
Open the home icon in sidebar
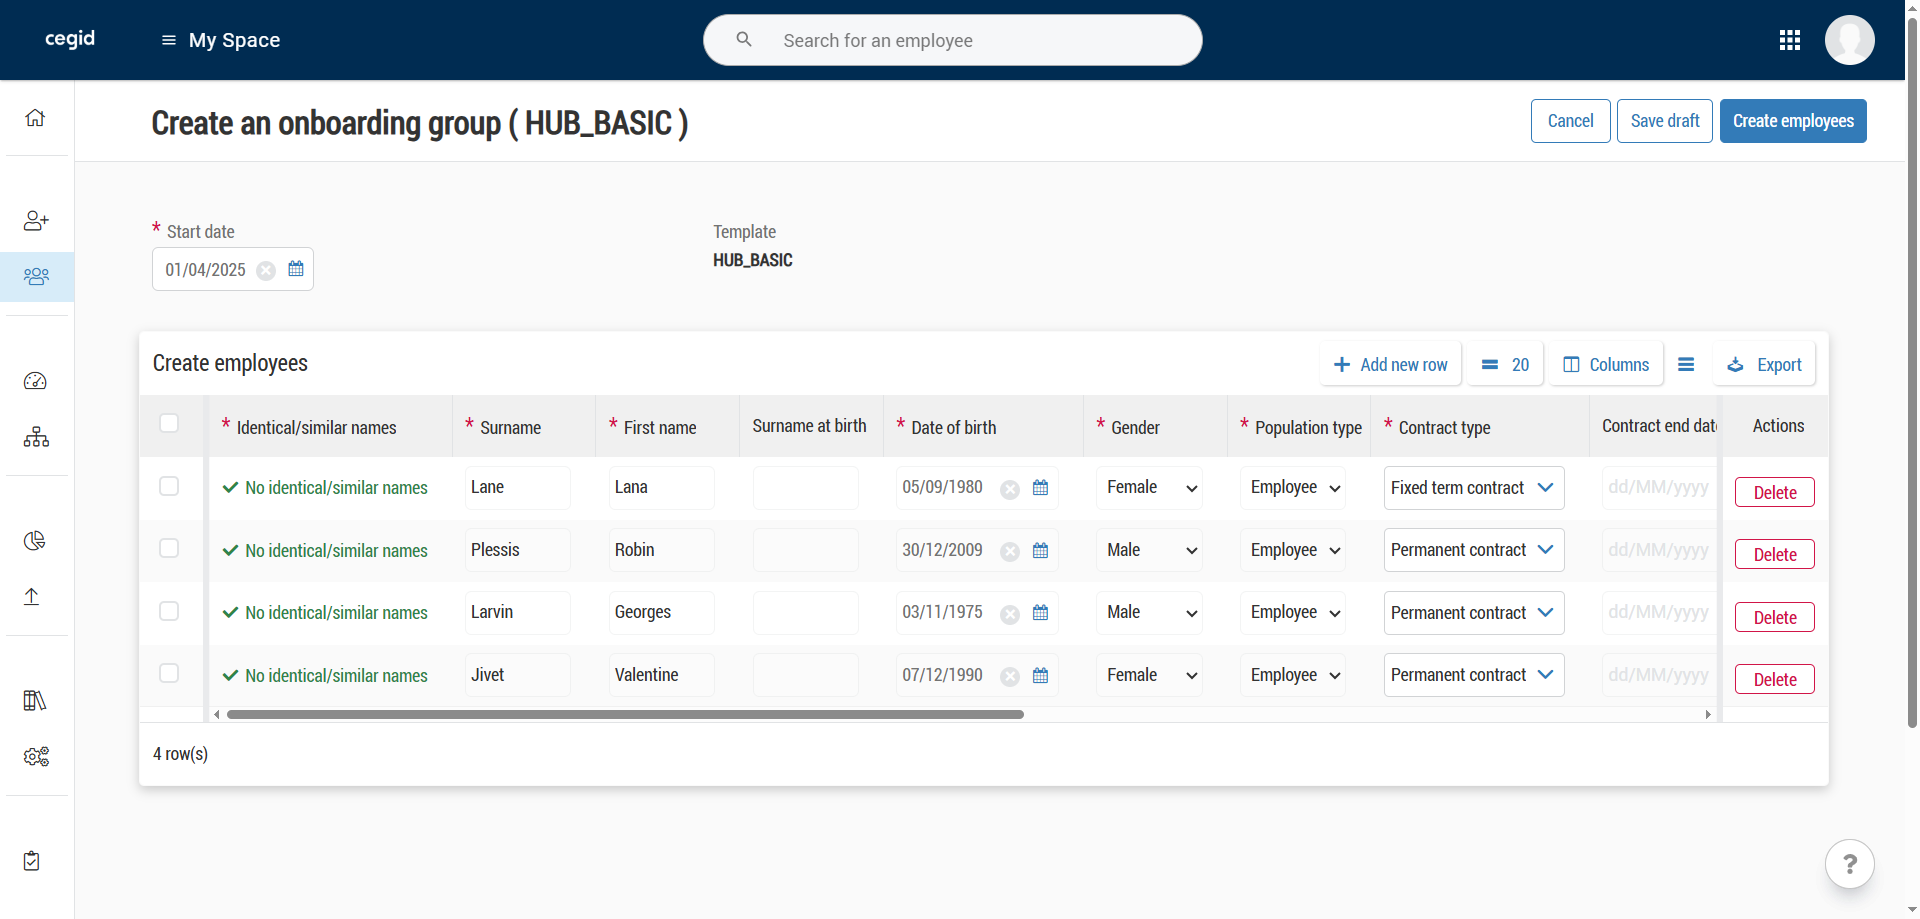[35, 118]
